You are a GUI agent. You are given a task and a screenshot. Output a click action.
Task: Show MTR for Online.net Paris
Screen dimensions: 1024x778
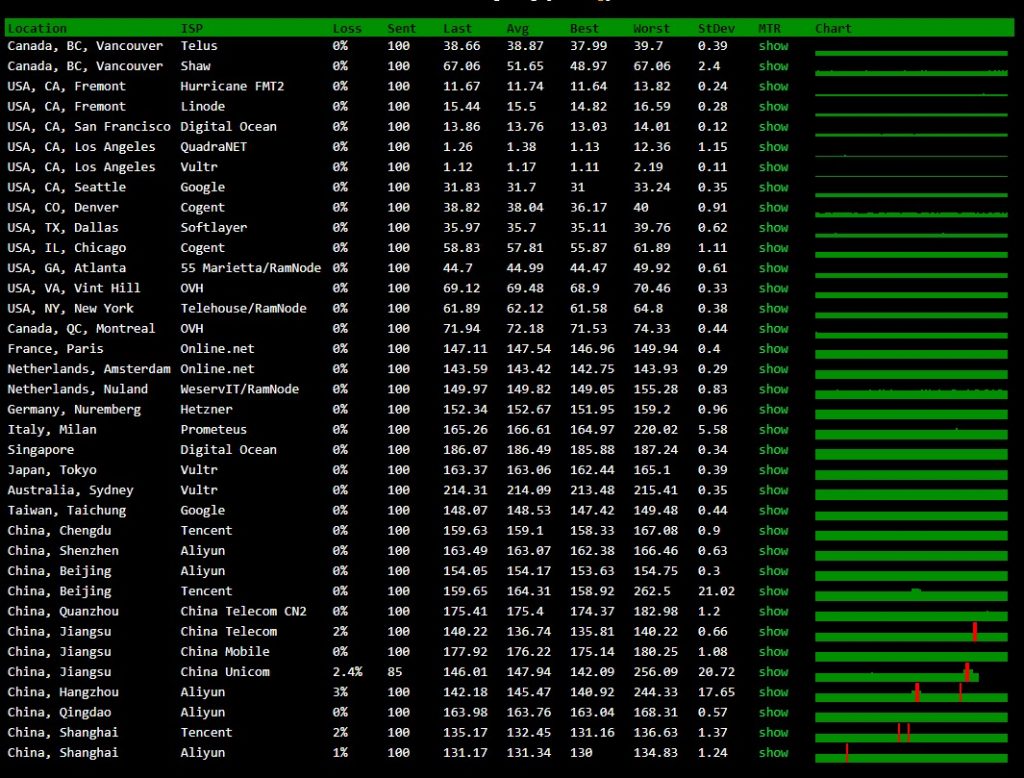[x=773, y=349]
